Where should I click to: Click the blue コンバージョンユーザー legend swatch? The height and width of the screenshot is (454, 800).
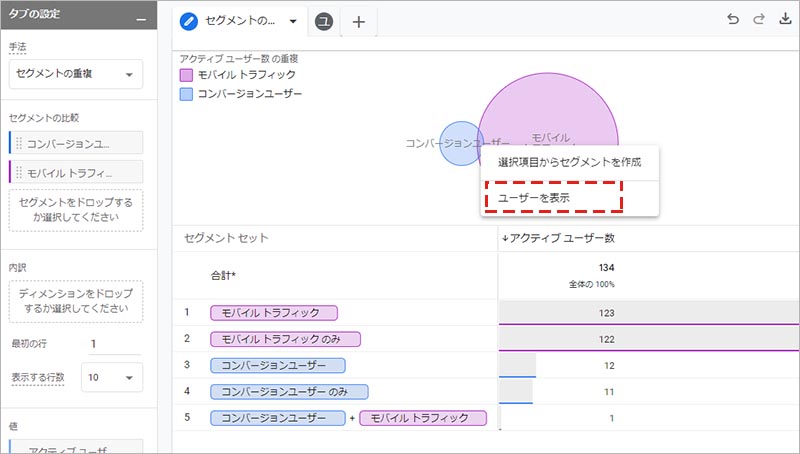click(186, 94)
